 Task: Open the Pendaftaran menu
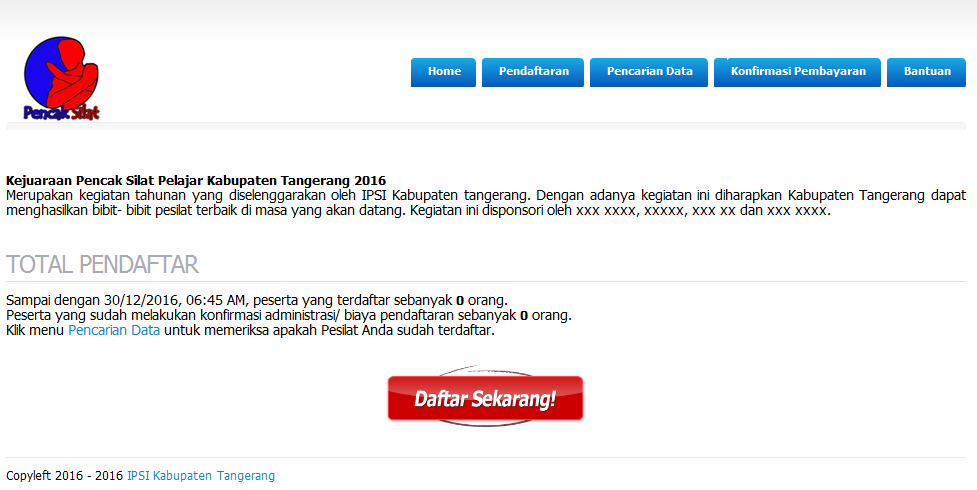tap(533, 72)
